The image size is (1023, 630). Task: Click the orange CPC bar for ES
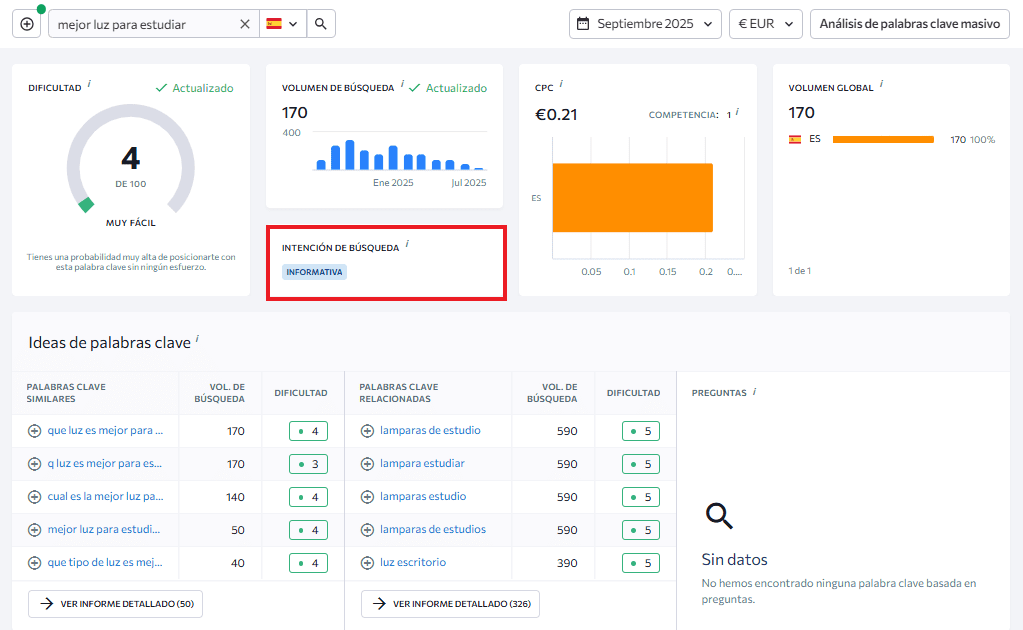click(x=632, y=198)
